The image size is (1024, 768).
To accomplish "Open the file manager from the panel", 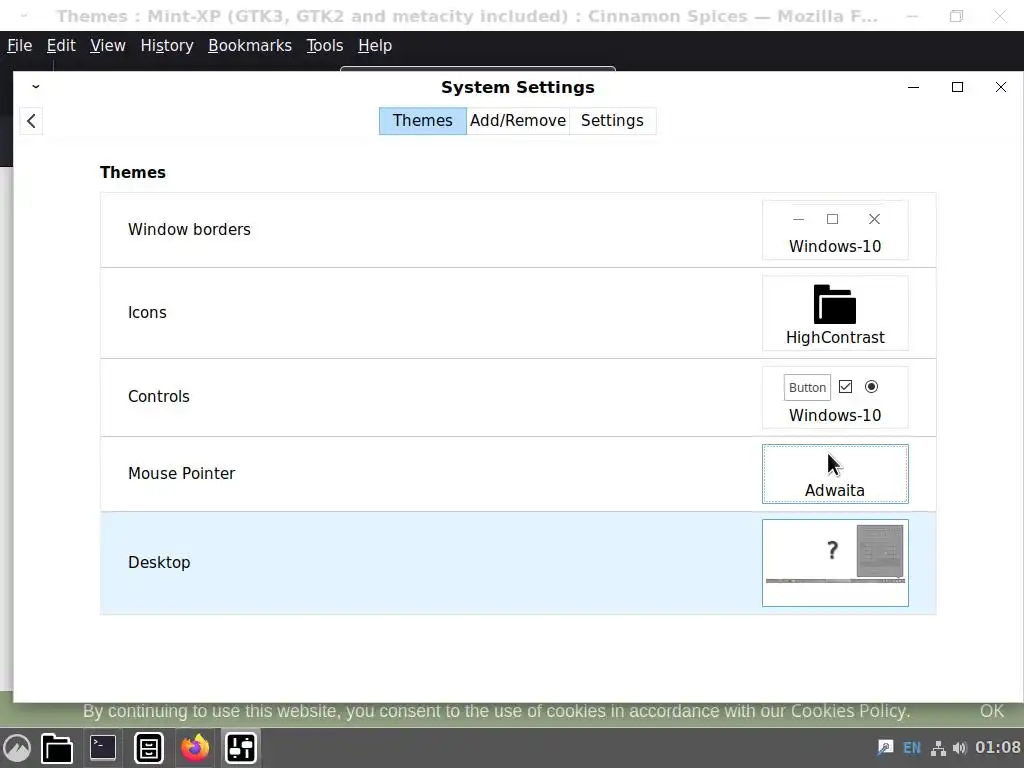I will [x=57, y=748].
